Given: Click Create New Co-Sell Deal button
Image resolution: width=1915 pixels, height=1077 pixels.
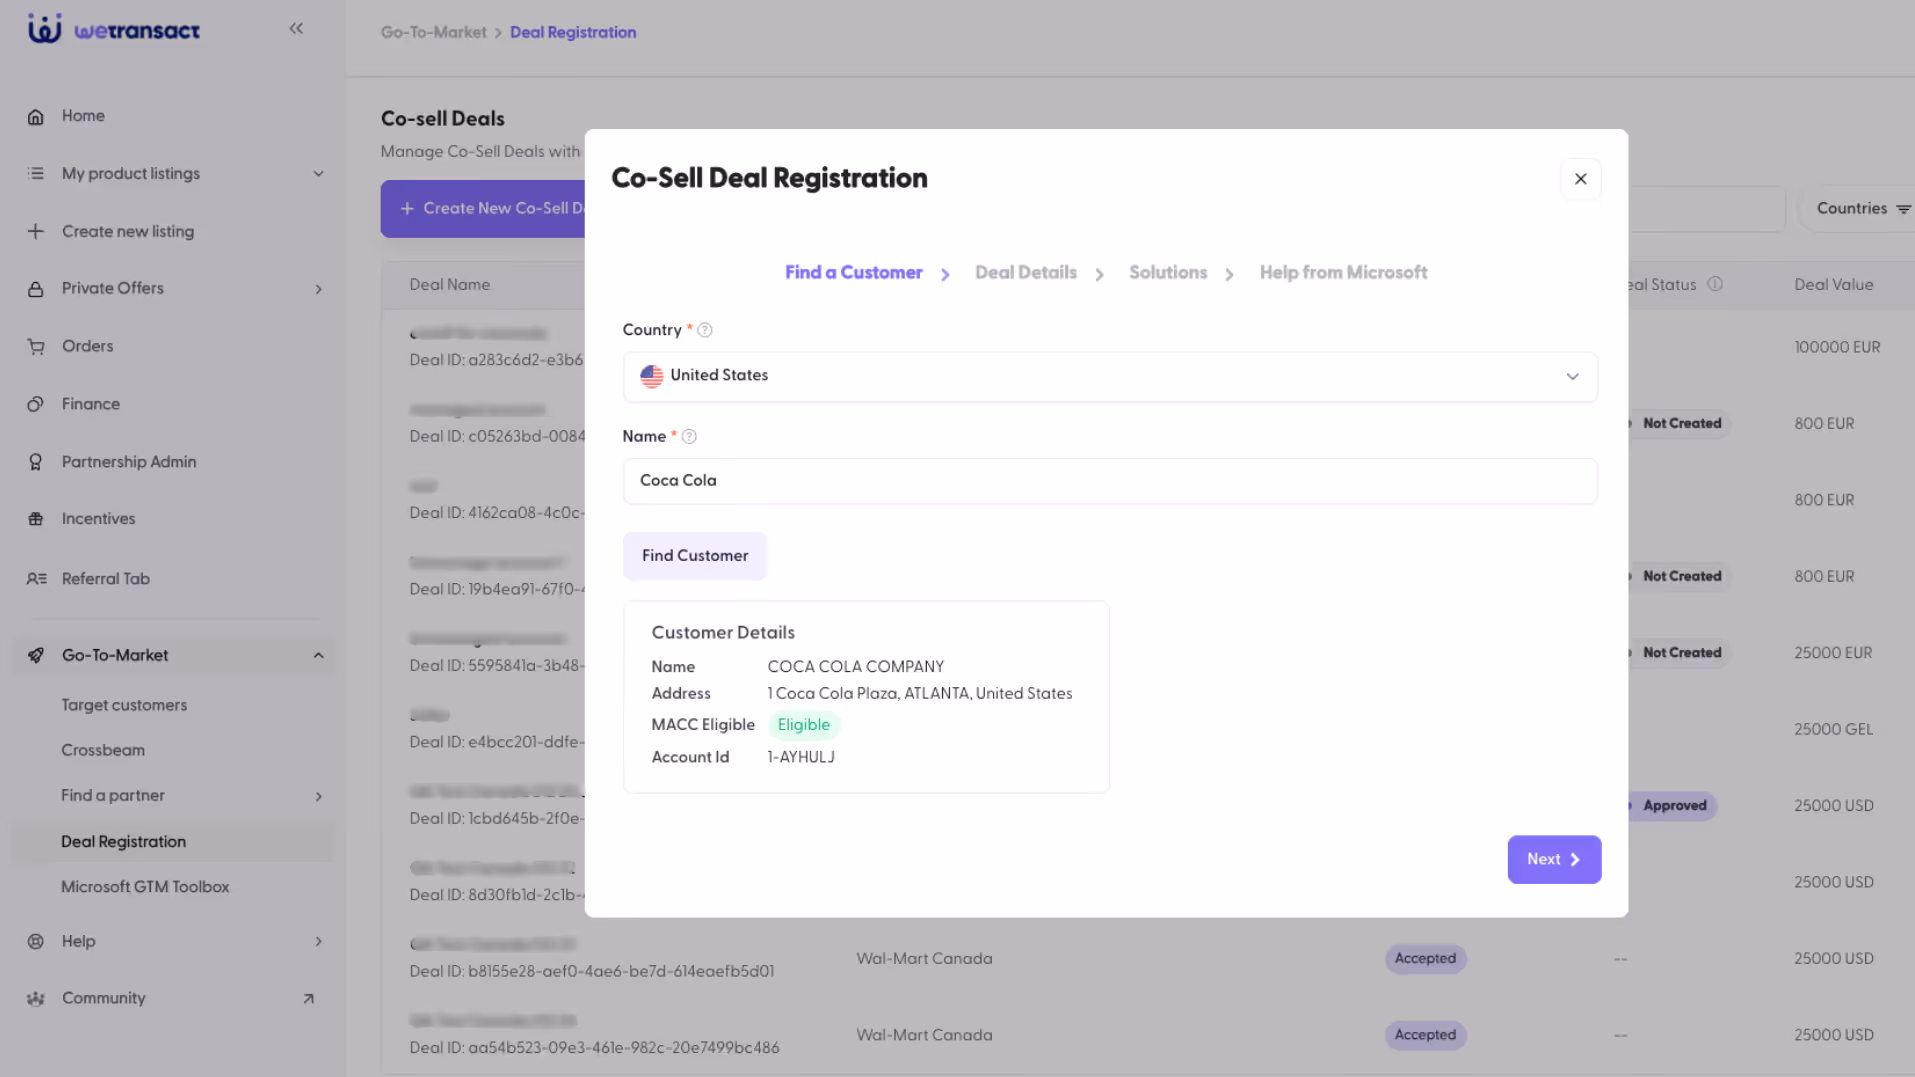Looking at the screenshot, I should (483, 209).
